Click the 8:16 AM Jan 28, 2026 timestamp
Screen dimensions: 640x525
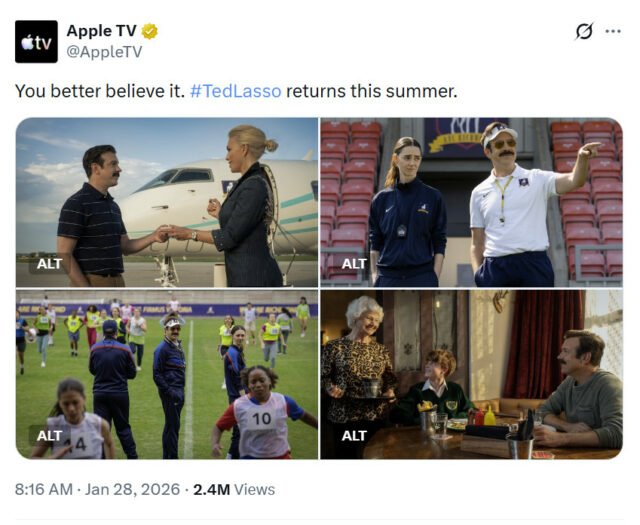click(97, 489)
